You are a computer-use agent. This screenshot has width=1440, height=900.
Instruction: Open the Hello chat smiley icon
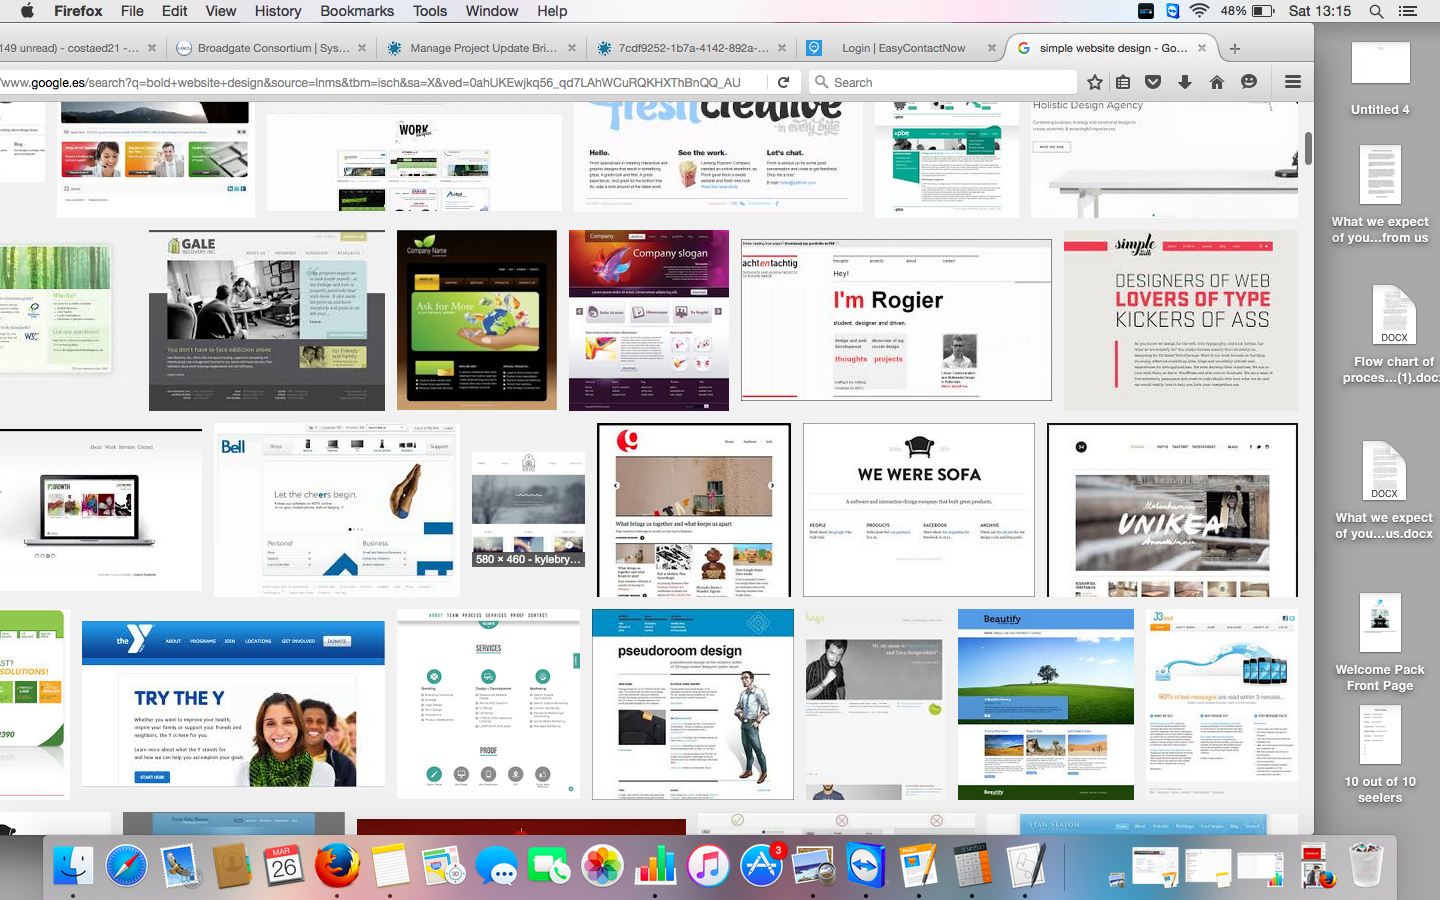(1249, 82)
